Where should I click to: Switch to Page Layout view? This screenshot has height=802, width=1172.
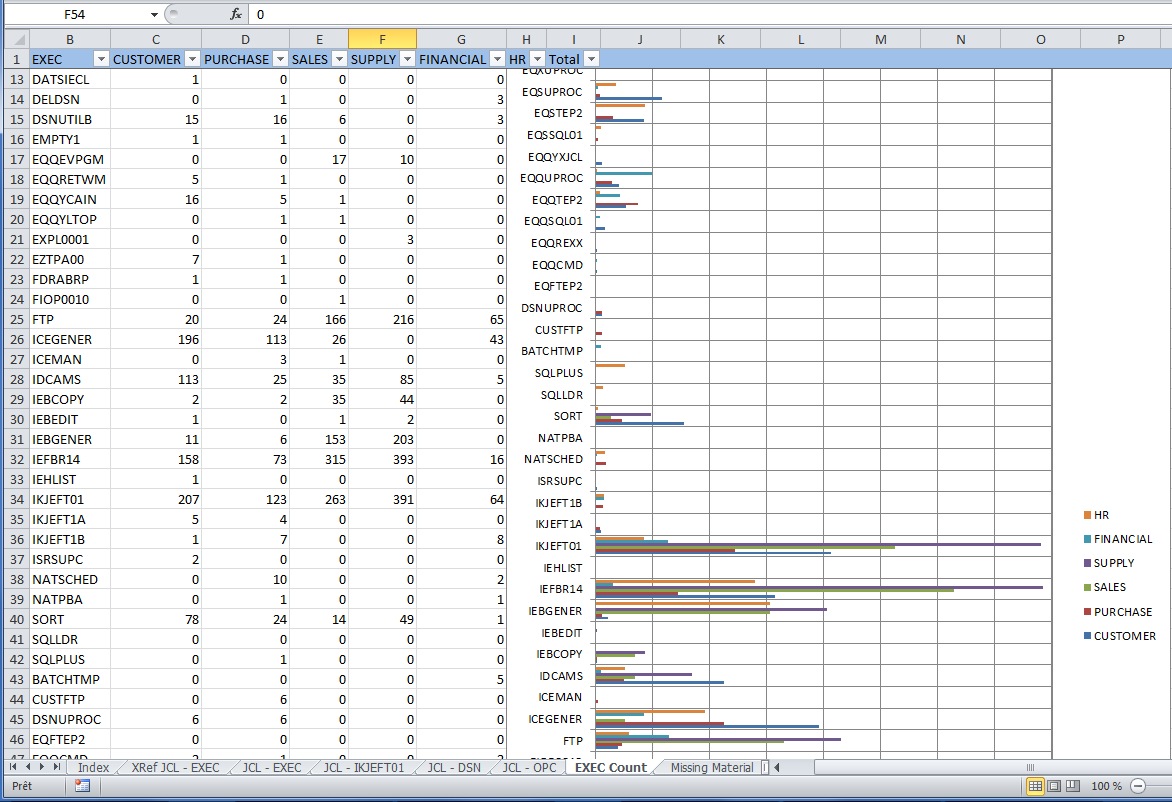1054,786
